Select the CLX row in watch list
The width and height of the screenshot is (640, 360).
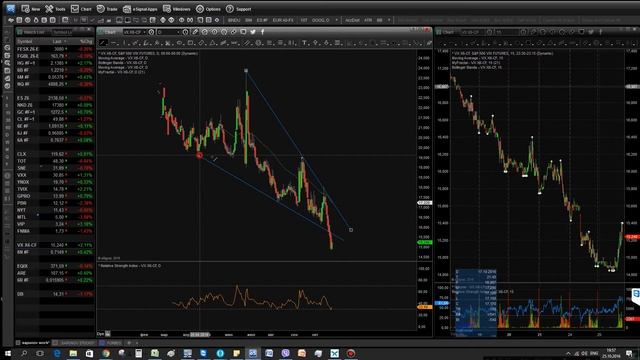pos(55,154)
